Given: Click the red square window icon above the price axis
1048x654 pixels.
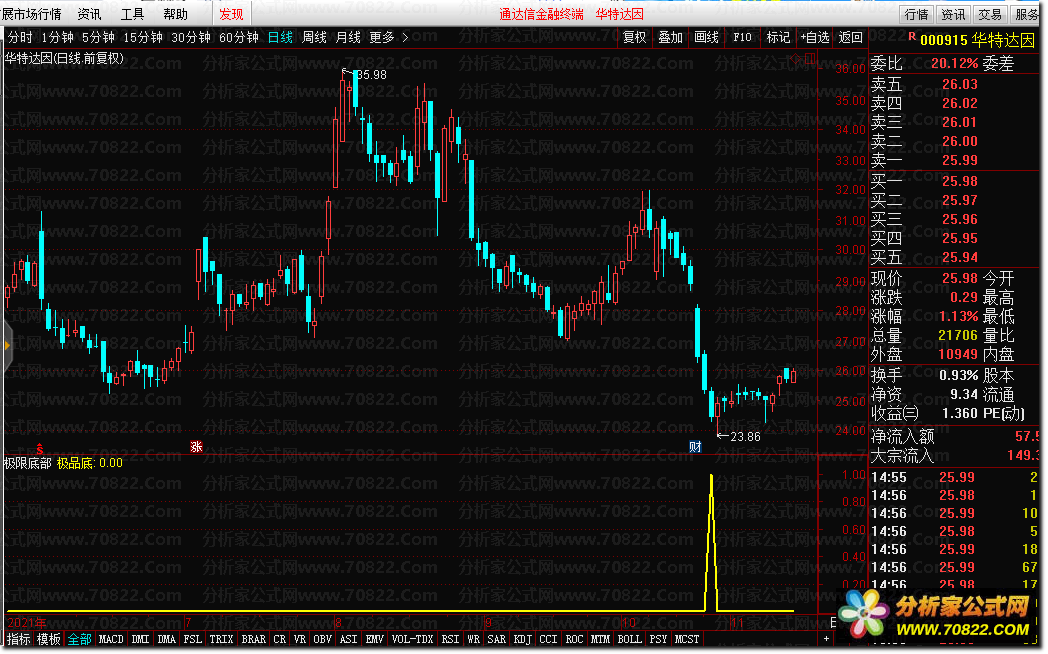Looking at the screenshot, I should pyautogui.click(x=809, y=59).
